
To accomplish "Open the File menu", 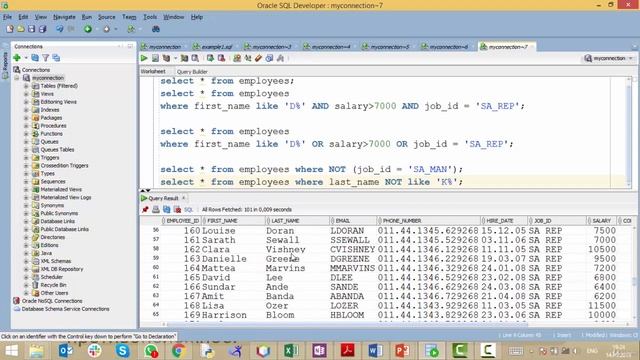I will pos(7,17).
